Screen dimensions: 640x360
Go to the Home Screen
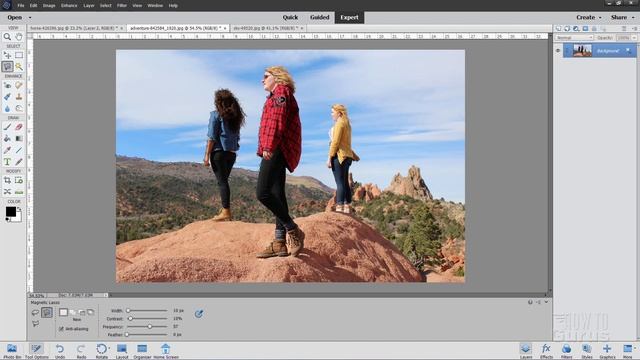[166, 351]
